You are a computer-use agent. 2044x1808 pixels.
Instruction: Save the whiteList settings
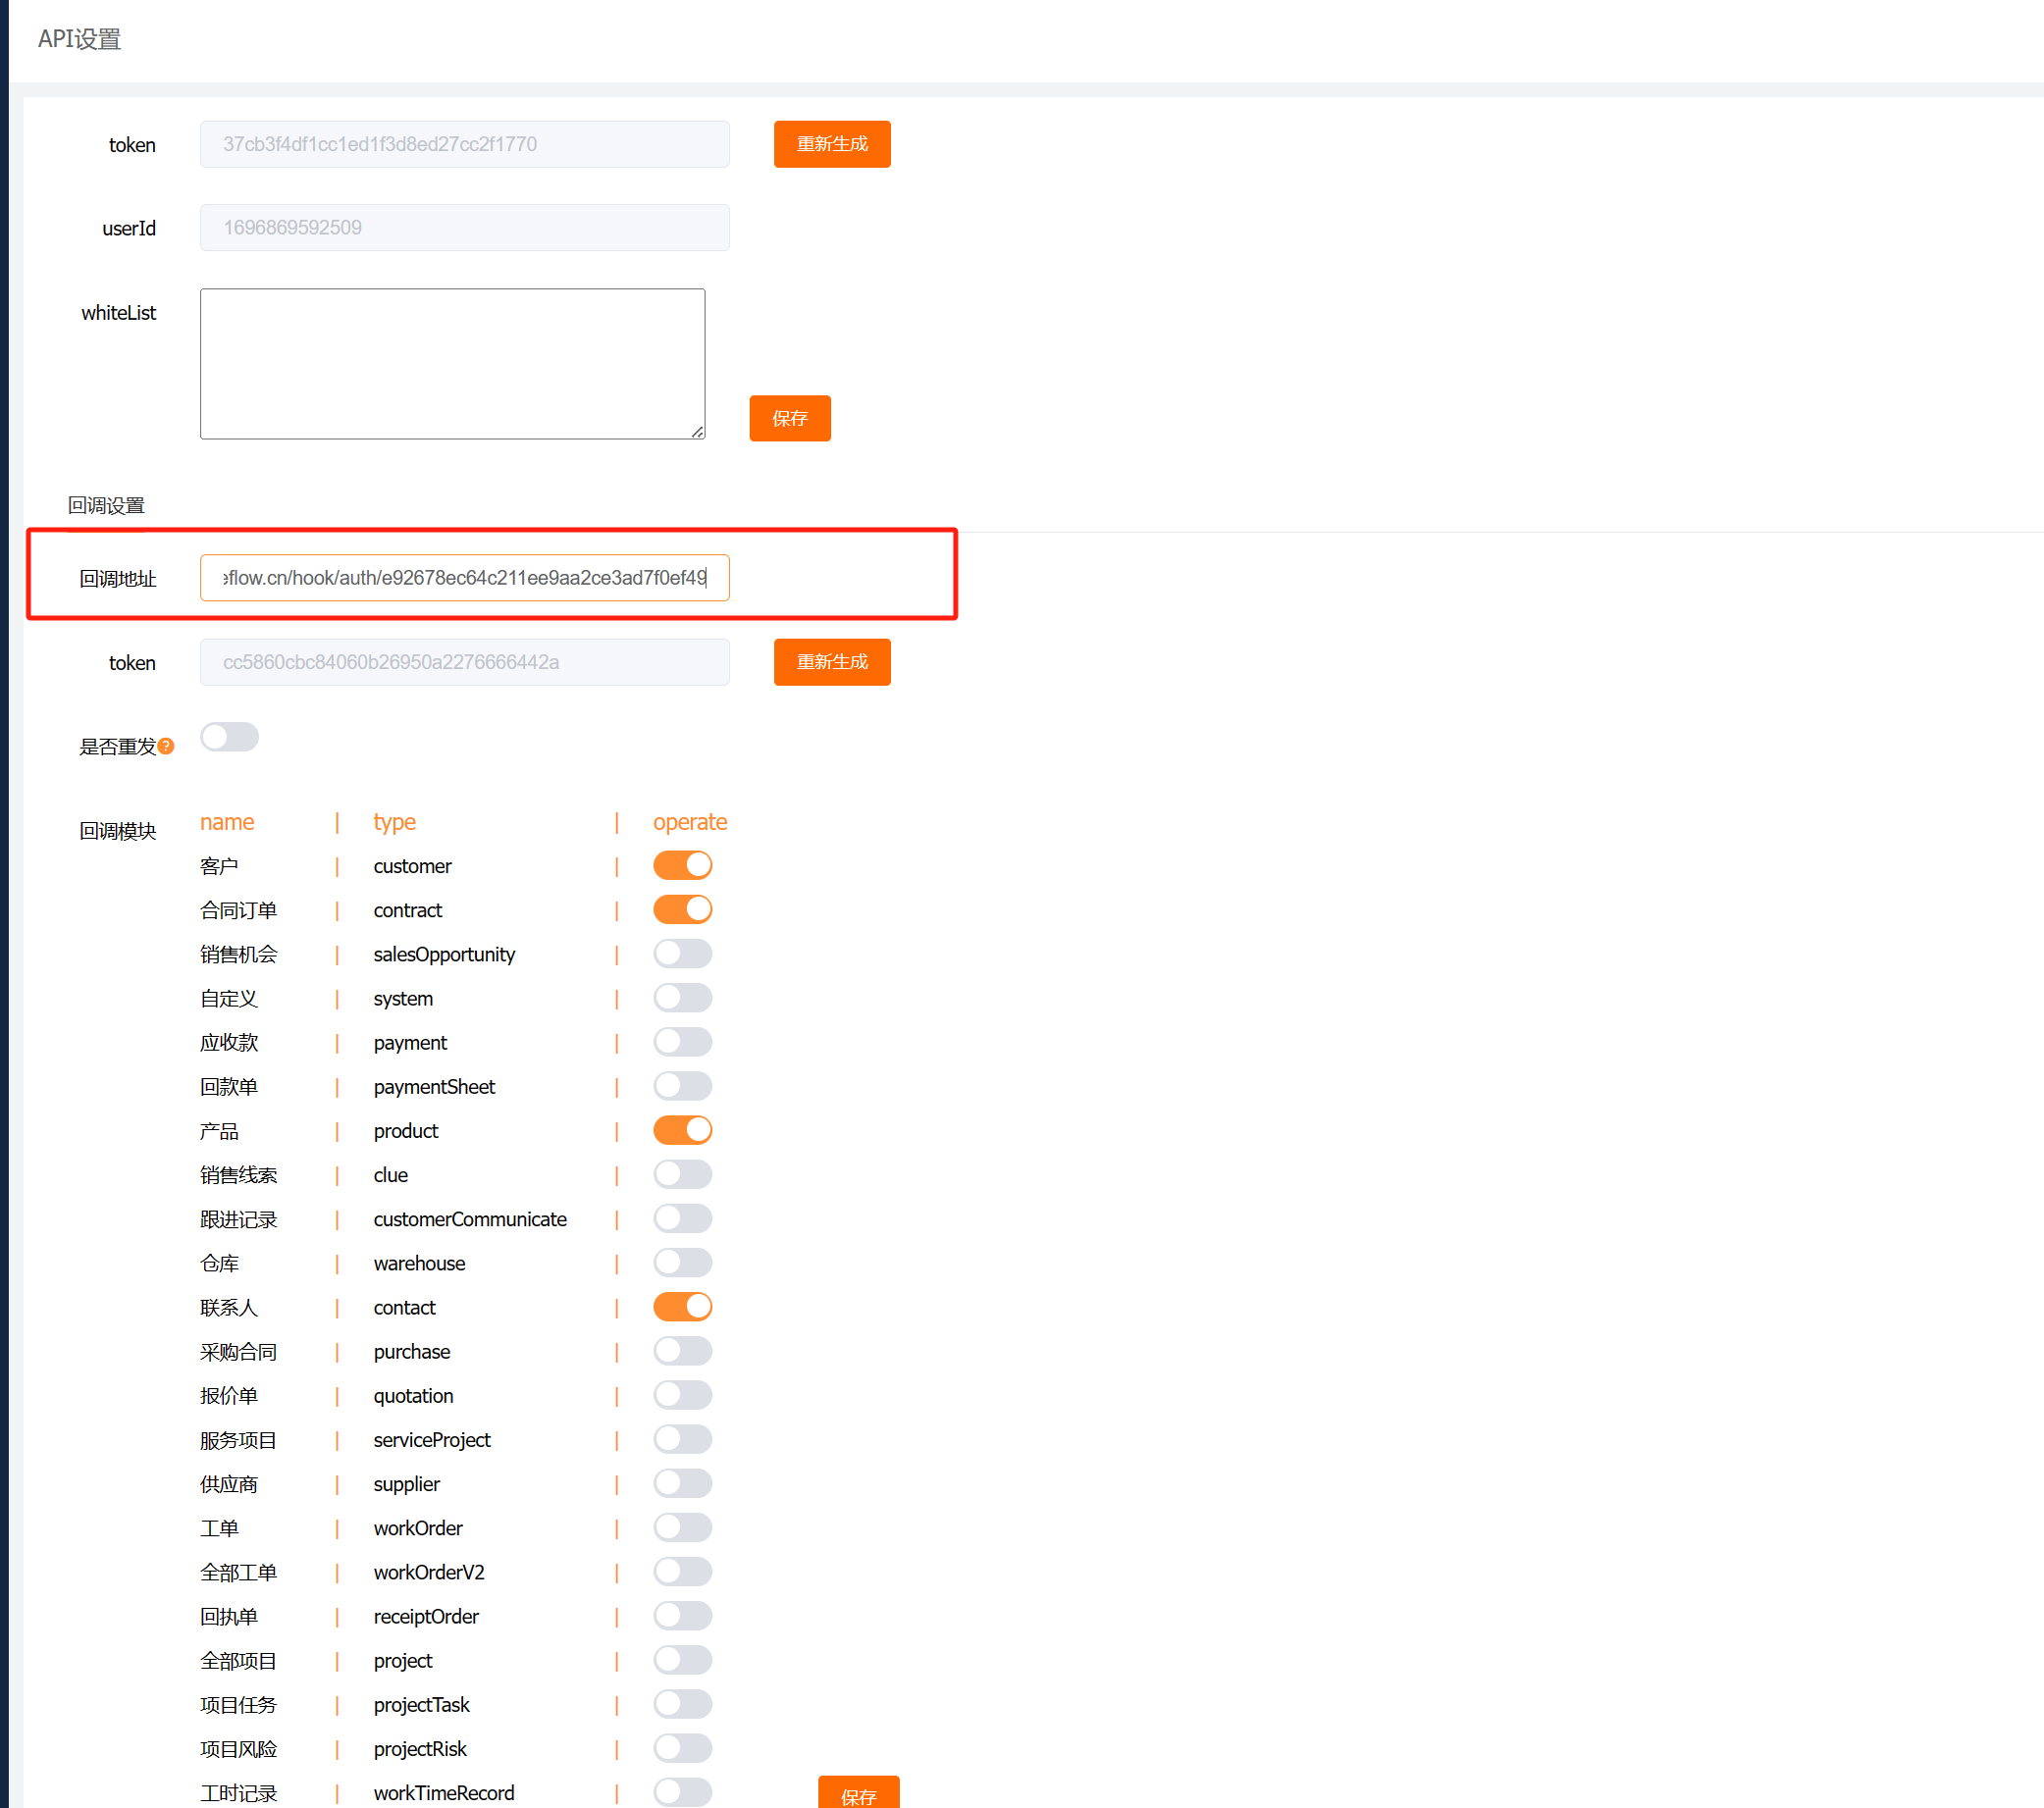pos(790,418)
